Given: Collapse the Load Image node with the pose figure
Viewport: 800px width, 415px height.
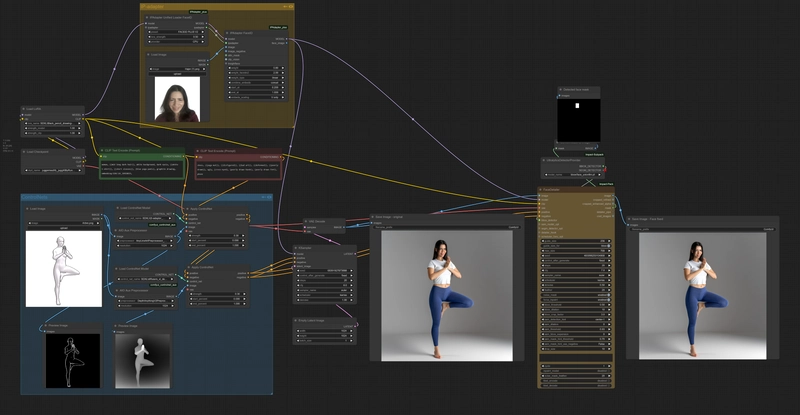Looking at the screenshot, I should pos(28,209).
